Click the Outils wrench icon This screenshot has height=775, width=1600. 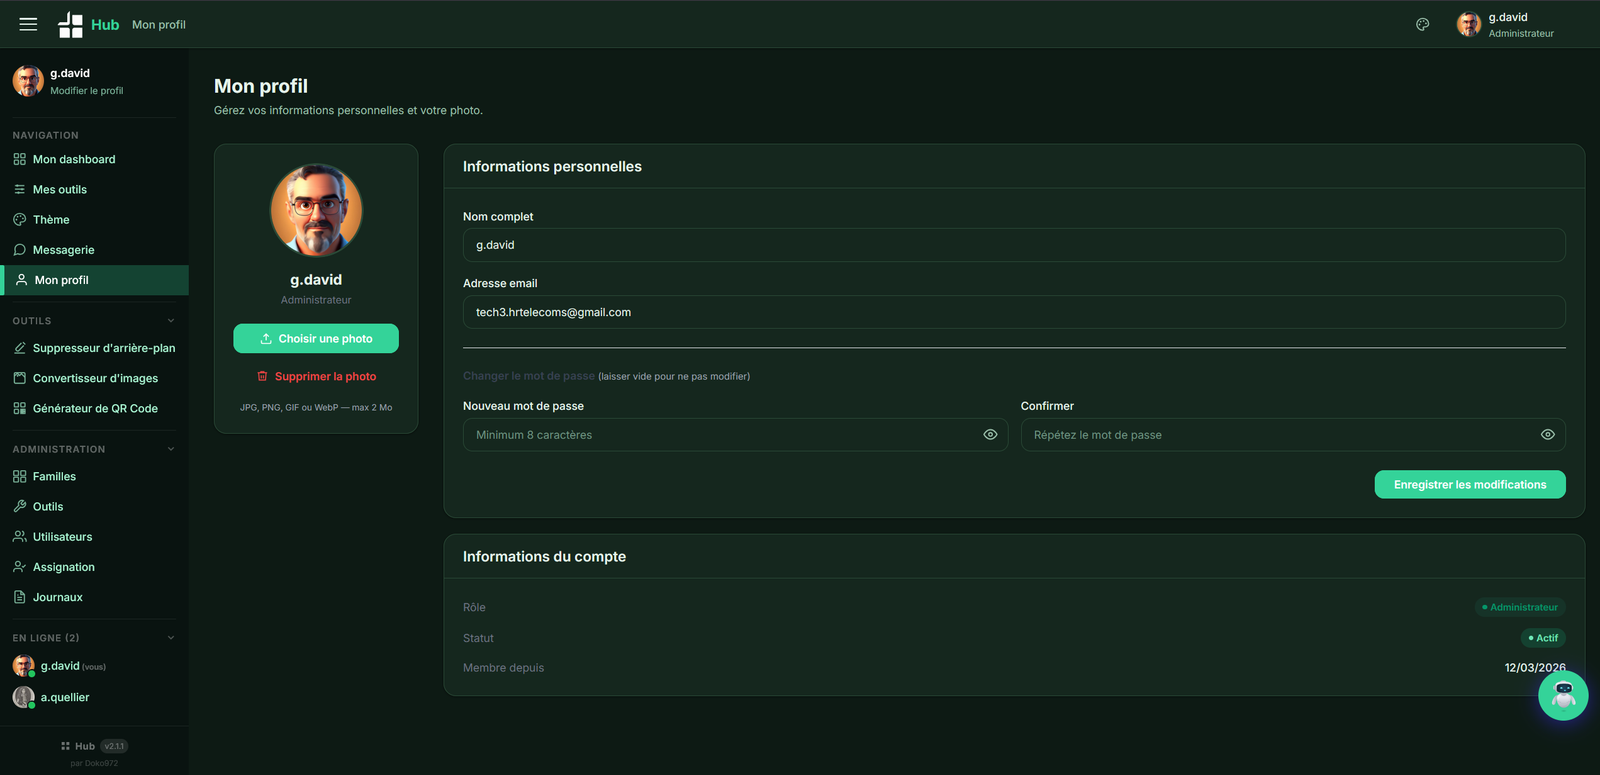pos(20,506)
